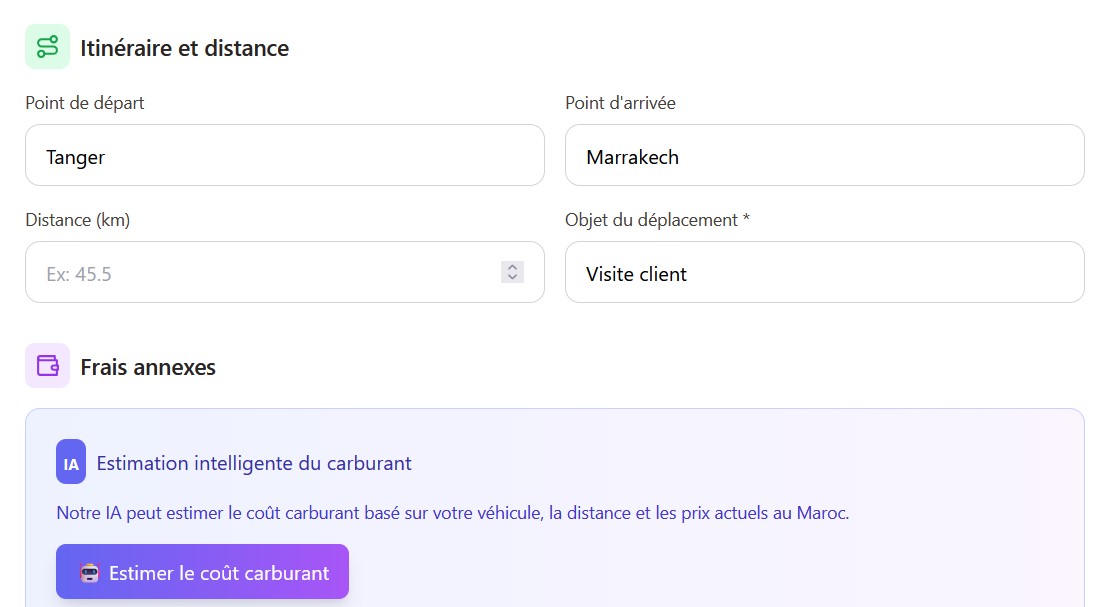
Task: Click the IA badge icon
Action: pyautogui.click(x=68, y=462)
